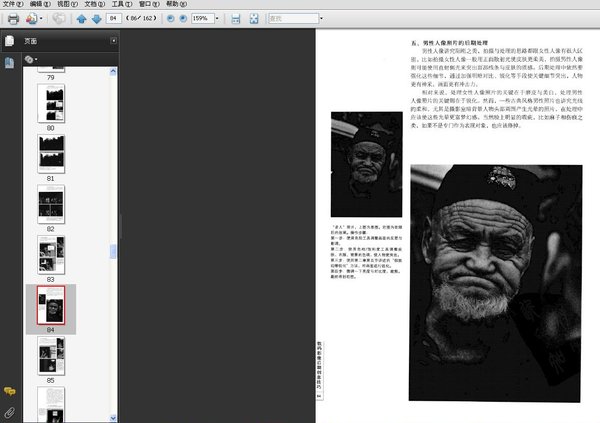Click the Attachments paperclip icon

10,412
